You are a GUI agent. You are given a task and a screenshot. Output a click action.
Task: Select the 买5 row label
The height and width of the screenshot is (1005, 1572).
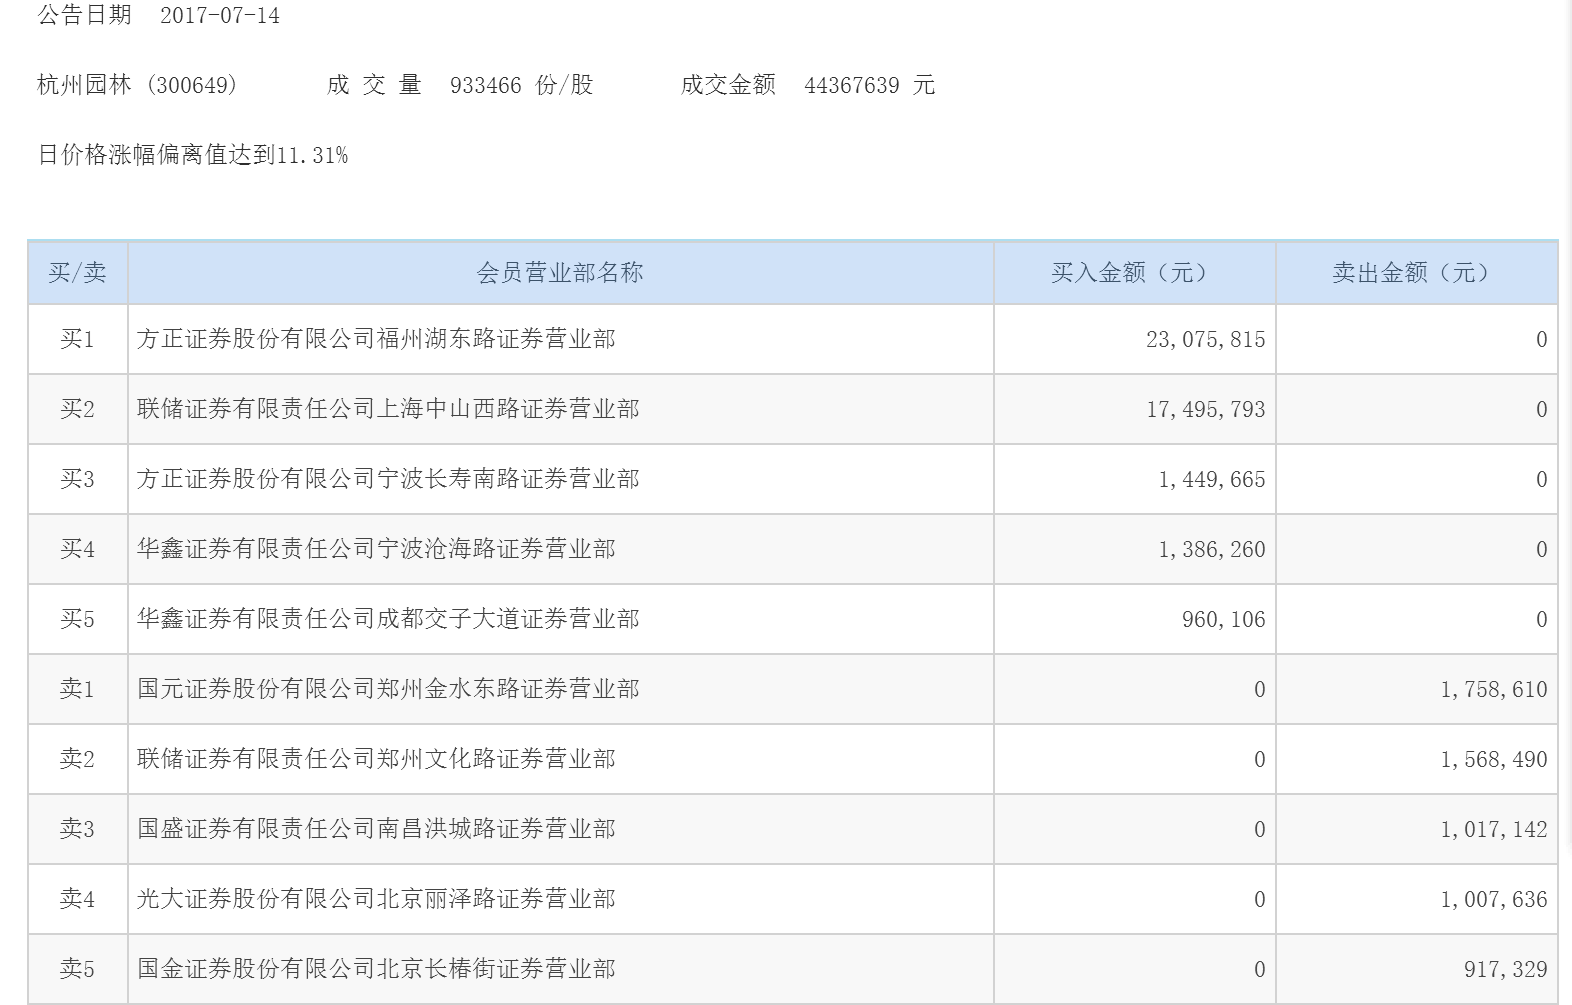tap(77, 619)
